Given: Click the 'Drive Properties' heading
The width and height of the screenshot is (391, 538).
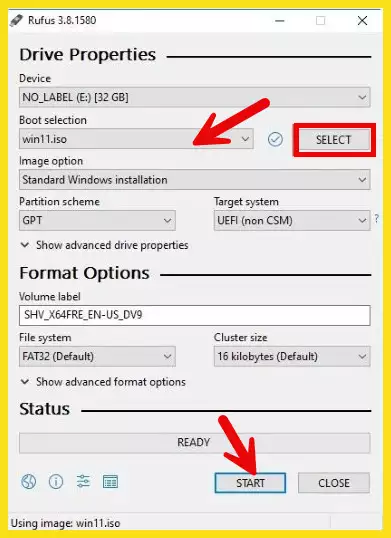Looking at the screenshot, I should pyautogui.click(x=87, y=55).
